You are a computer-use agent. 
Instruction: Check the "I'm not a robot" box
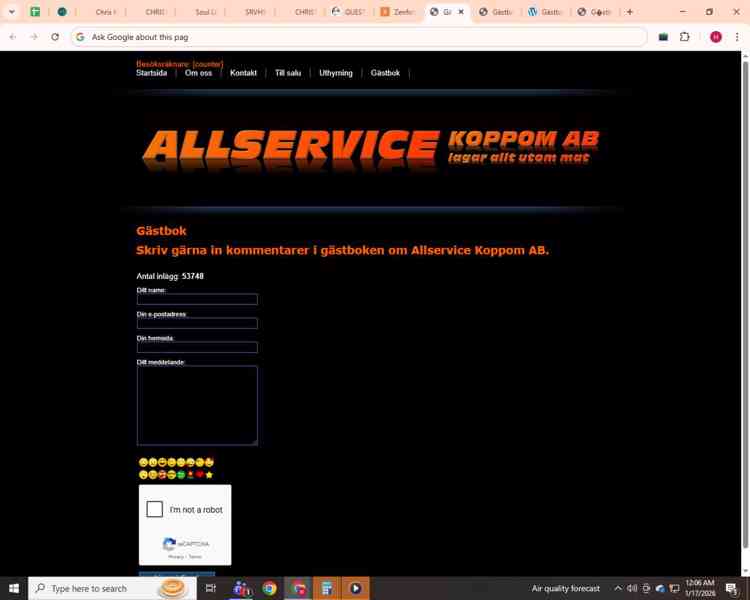tap(155, 509)
